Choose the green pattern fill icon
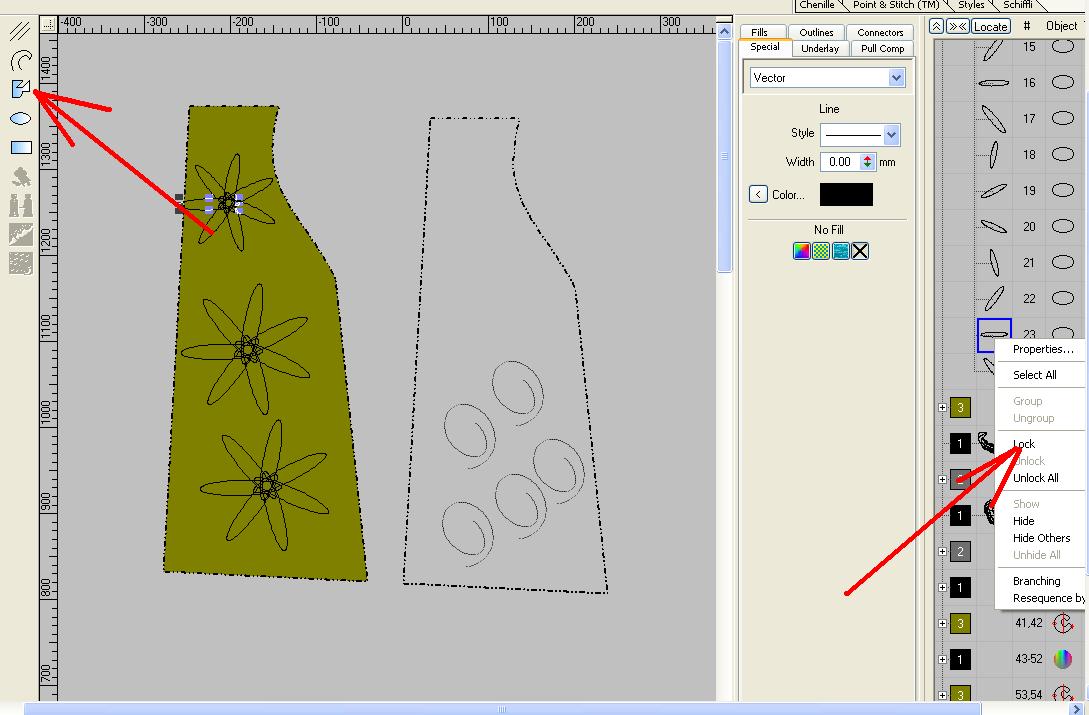Viewport: 1089px width, 715px height. (821, 251)
